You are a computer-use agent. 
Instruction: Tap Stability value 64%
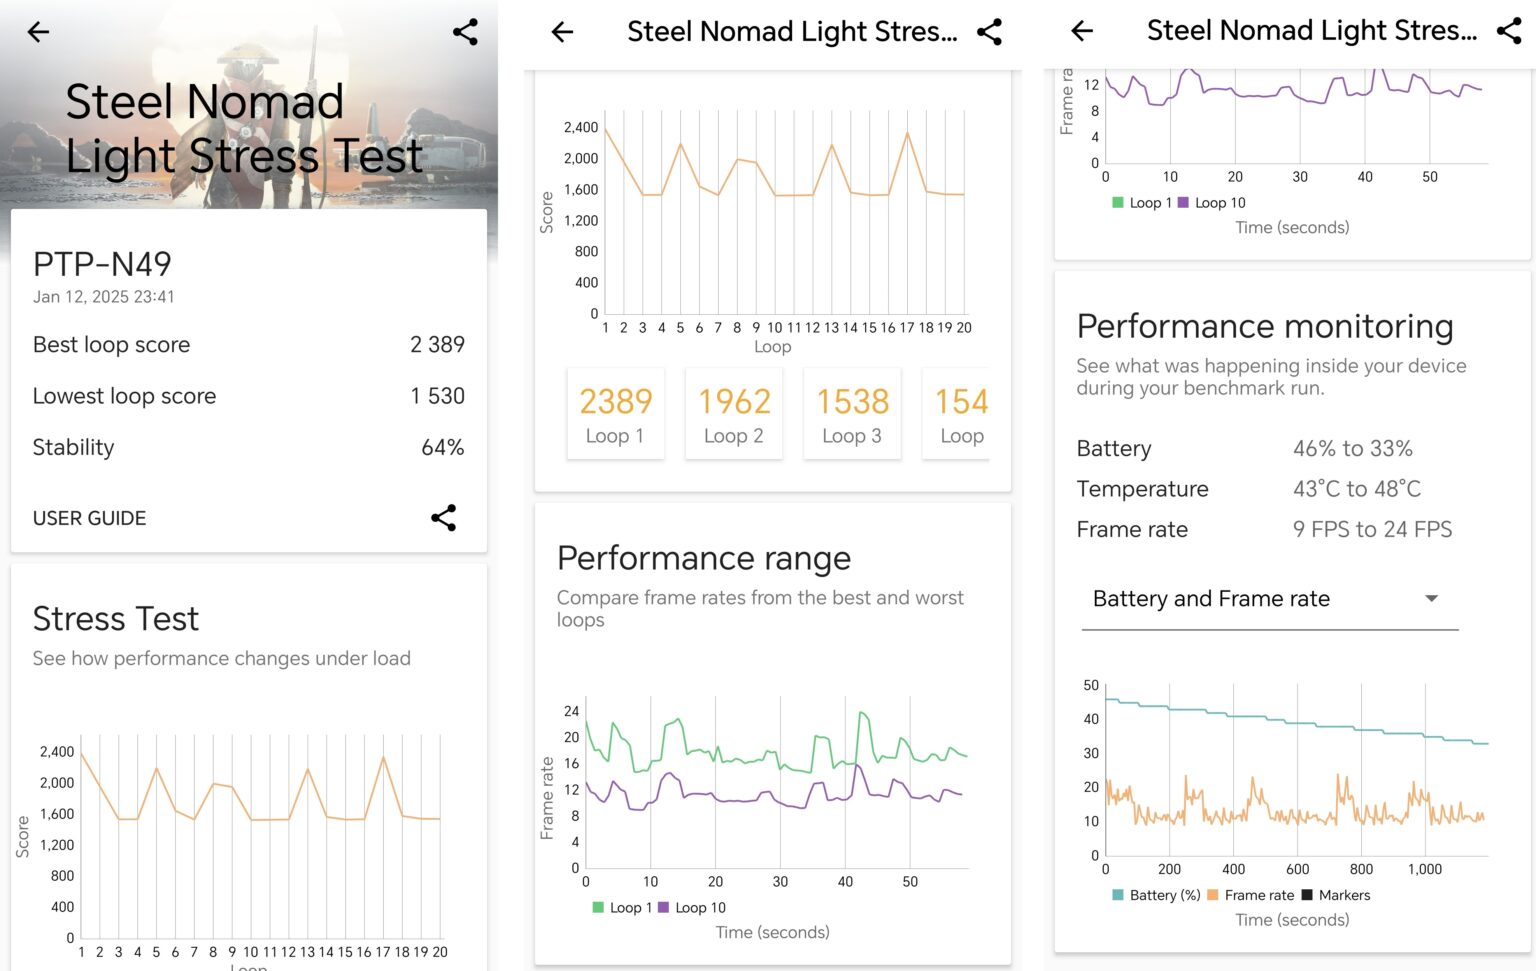(443, 447)
